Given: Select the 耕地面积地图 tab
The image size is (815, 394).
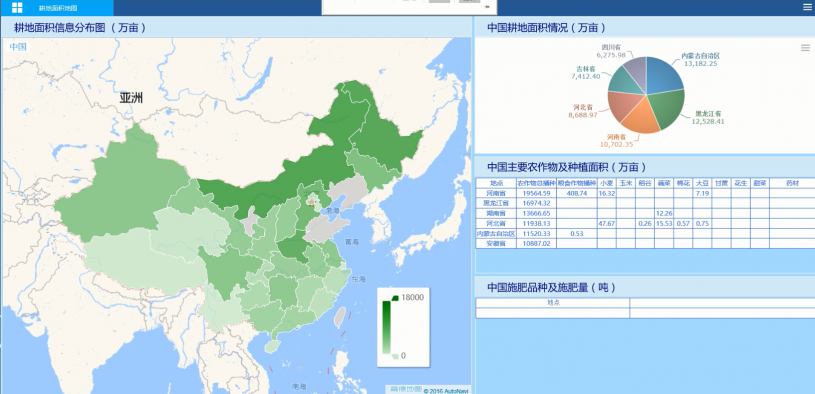Looking at the screenshot, I should (x=58, y=8).
